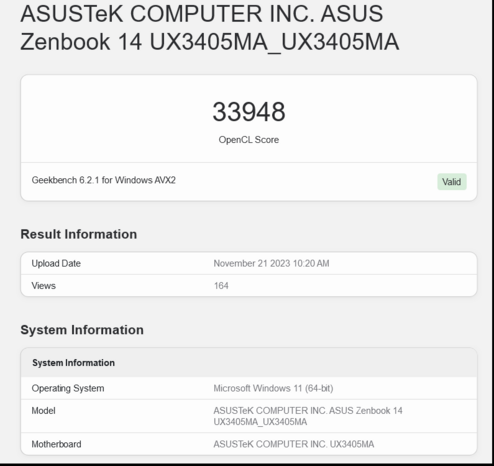Screen dimensions: 494x466
Task: Click the Motherboard row label
Action: (x=56, y=444)
